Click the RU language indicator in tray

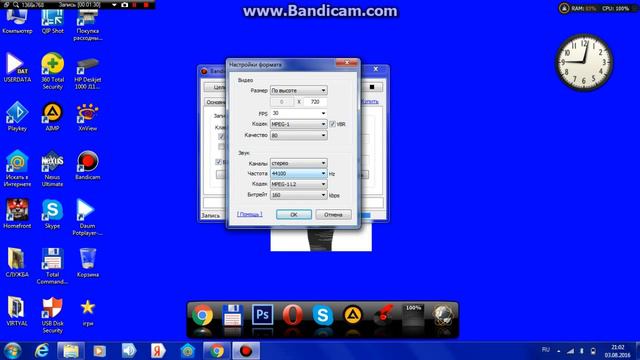545,350
